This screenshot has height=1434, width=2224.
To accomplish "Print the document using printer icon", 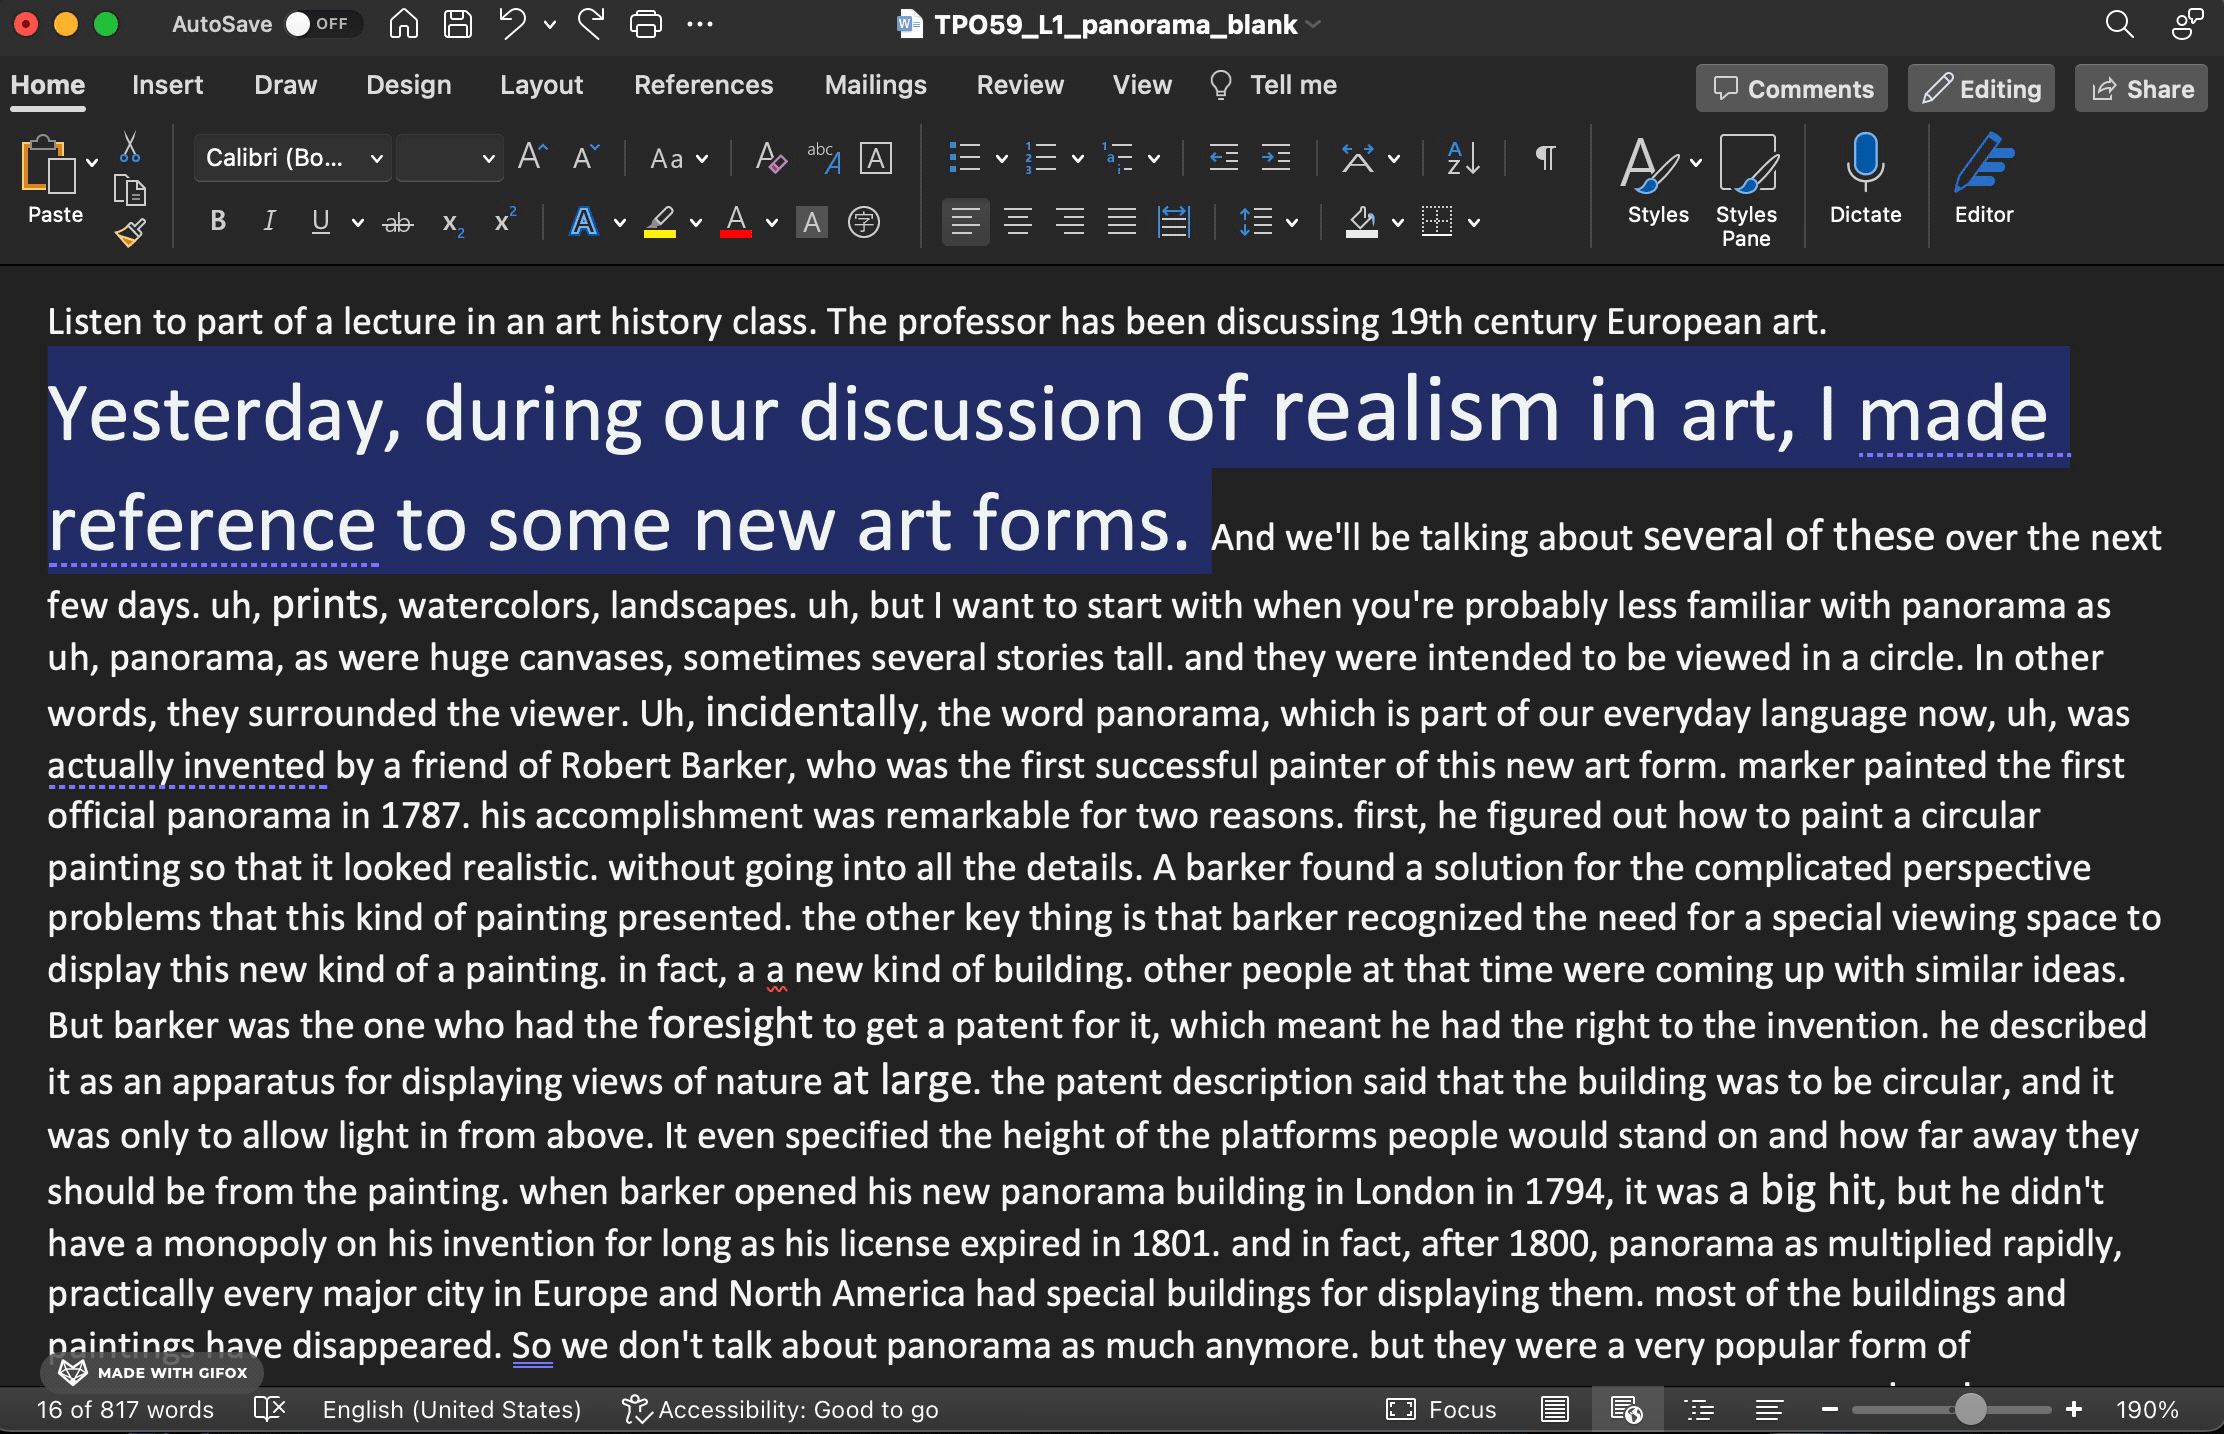I will 646,24.
